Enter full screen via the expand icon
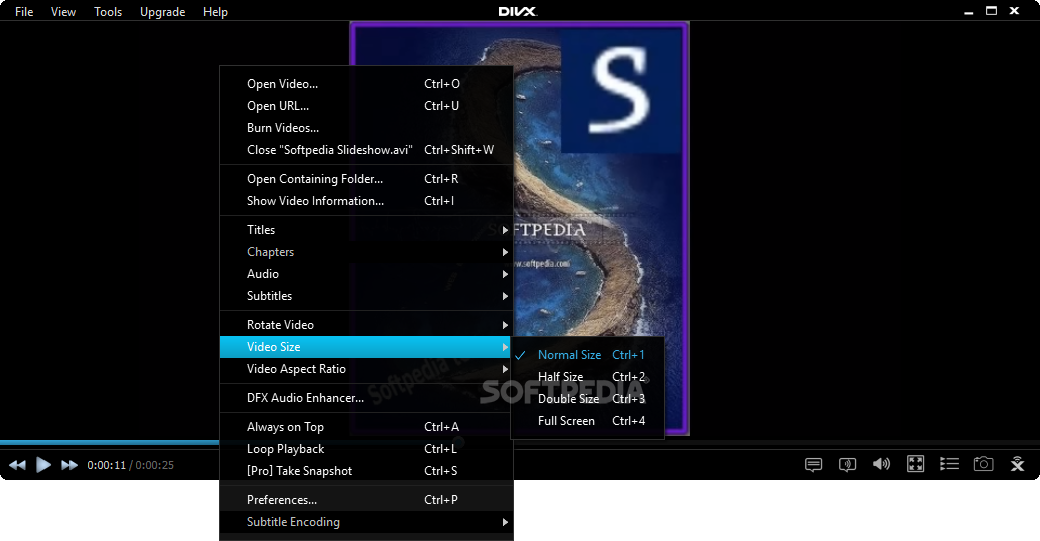The height and width of the screenshot is (541, 1040). pyautogui.click(x=915, y=464)
